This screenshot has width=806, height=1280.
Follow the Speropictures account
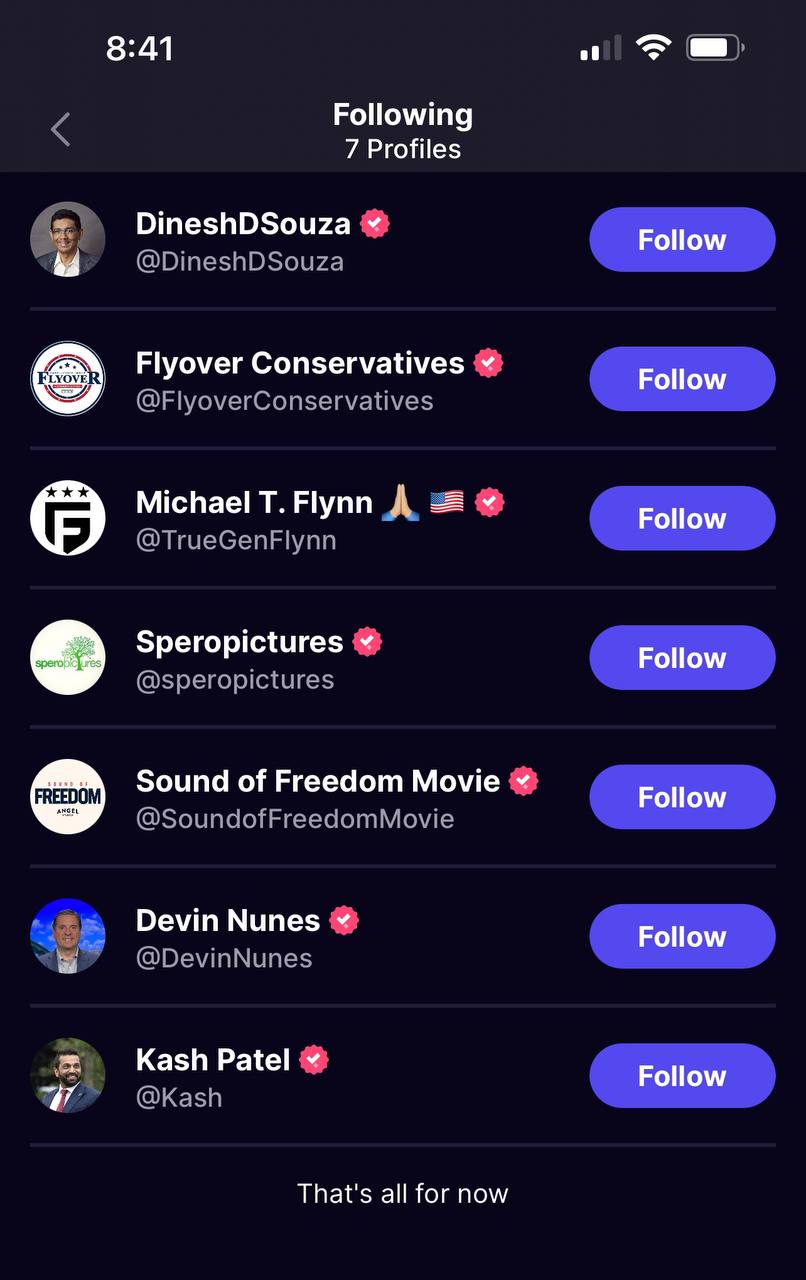682,658
